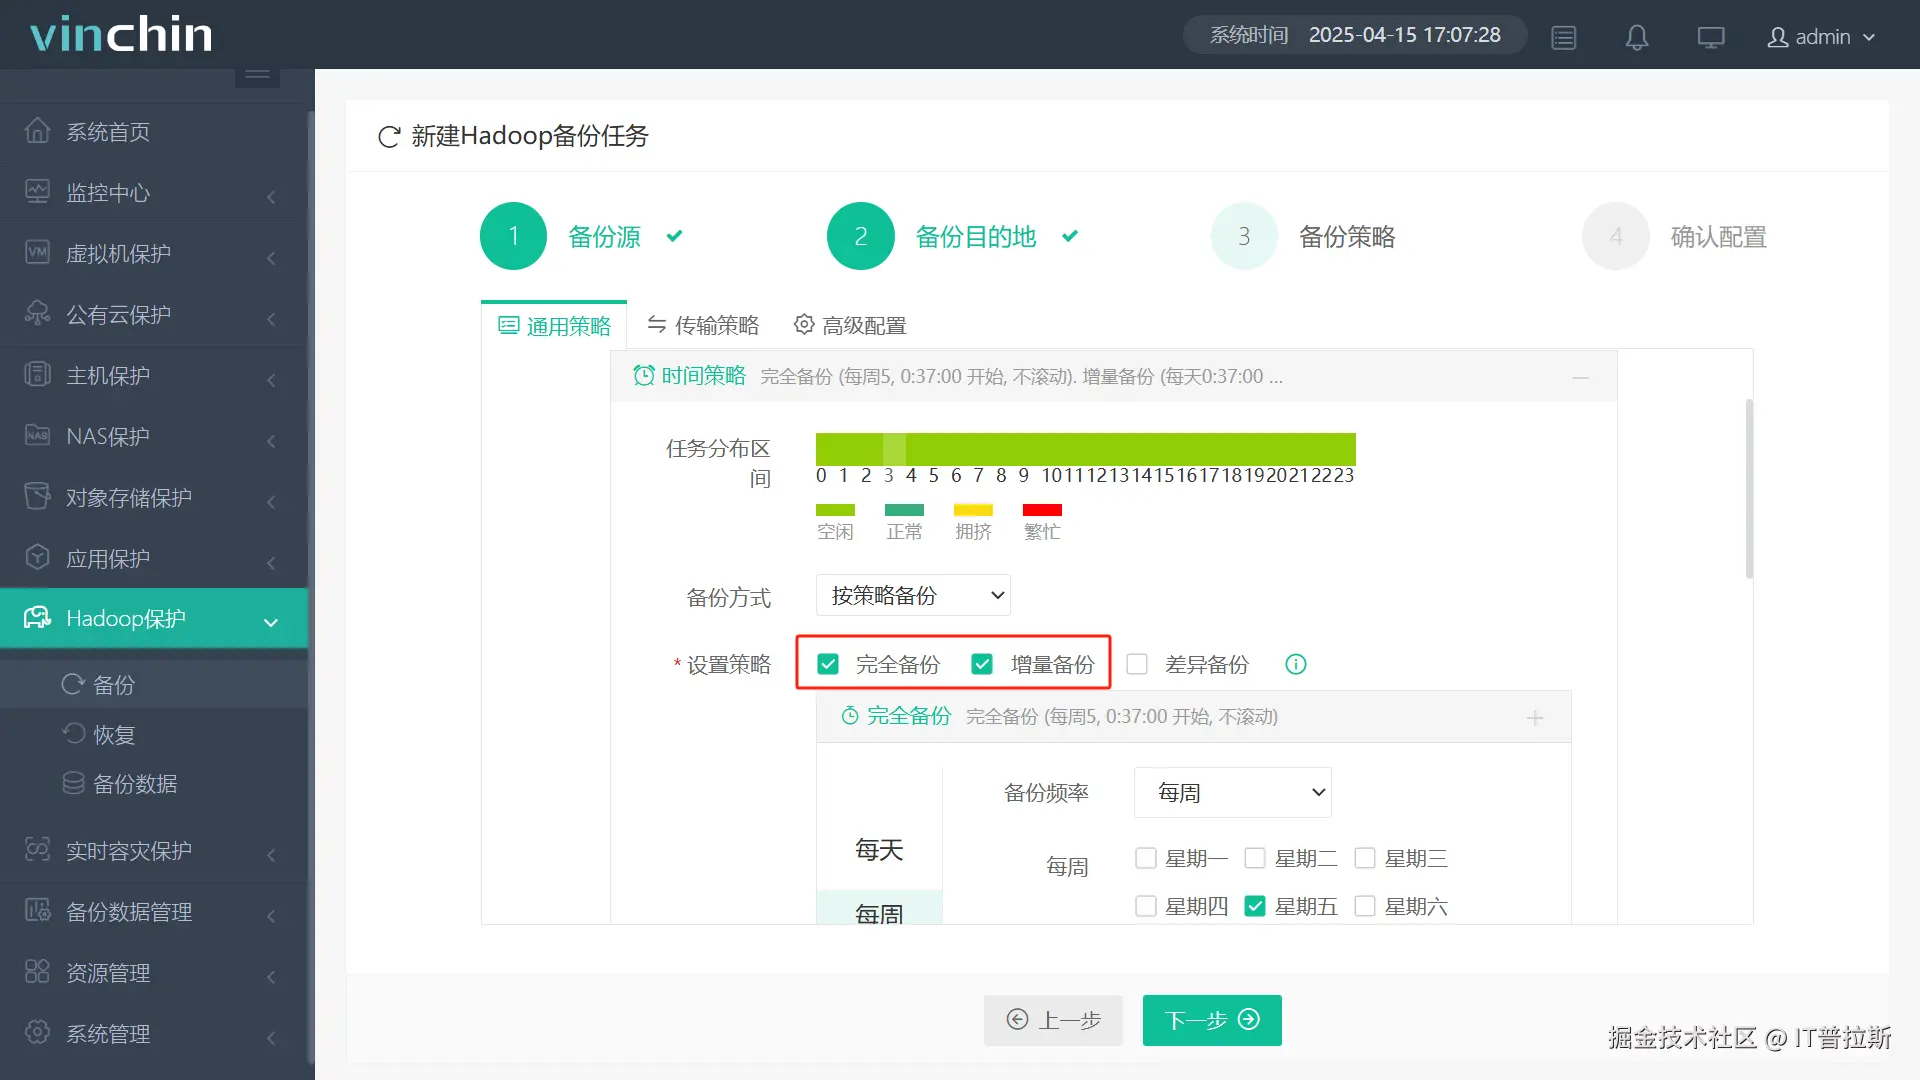Viewport: 1920px width, 1080px height.
Task: Click the plus icon on 完全备份 row
Action: pyautogui.click(x=1535, y=717)
